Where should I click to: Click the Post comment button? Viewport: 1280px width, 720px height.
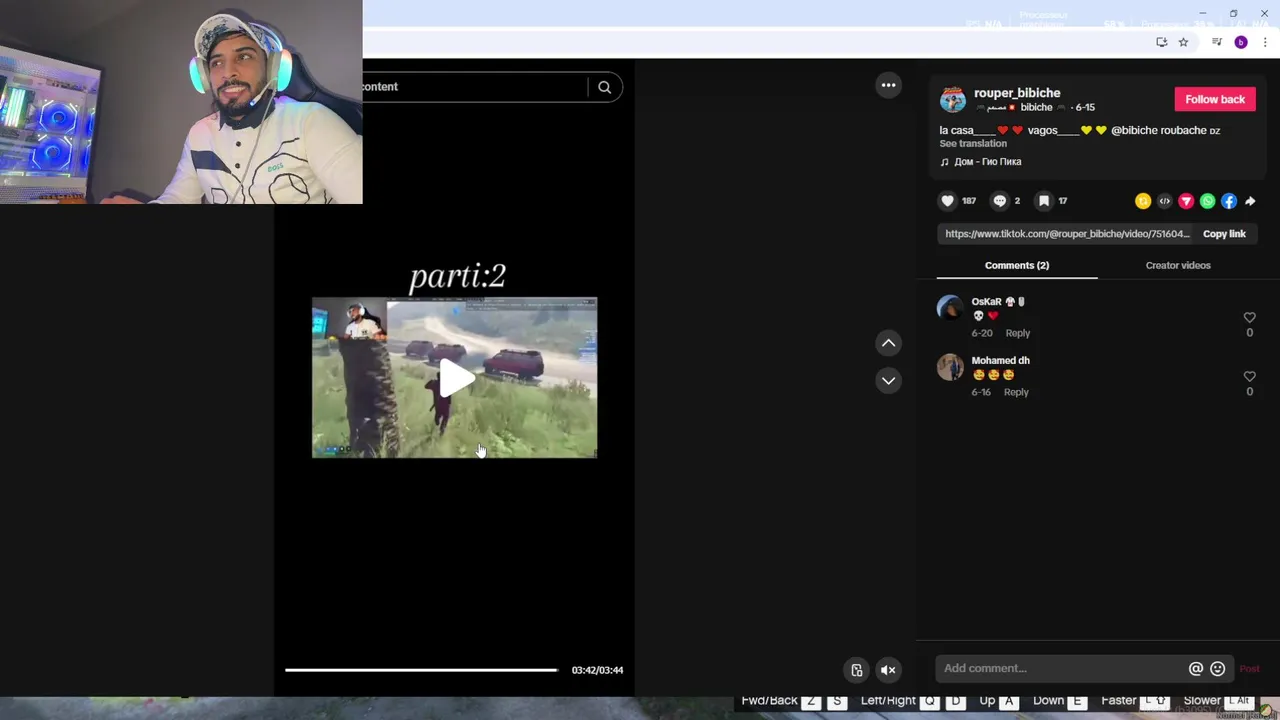click(1249, 669)
